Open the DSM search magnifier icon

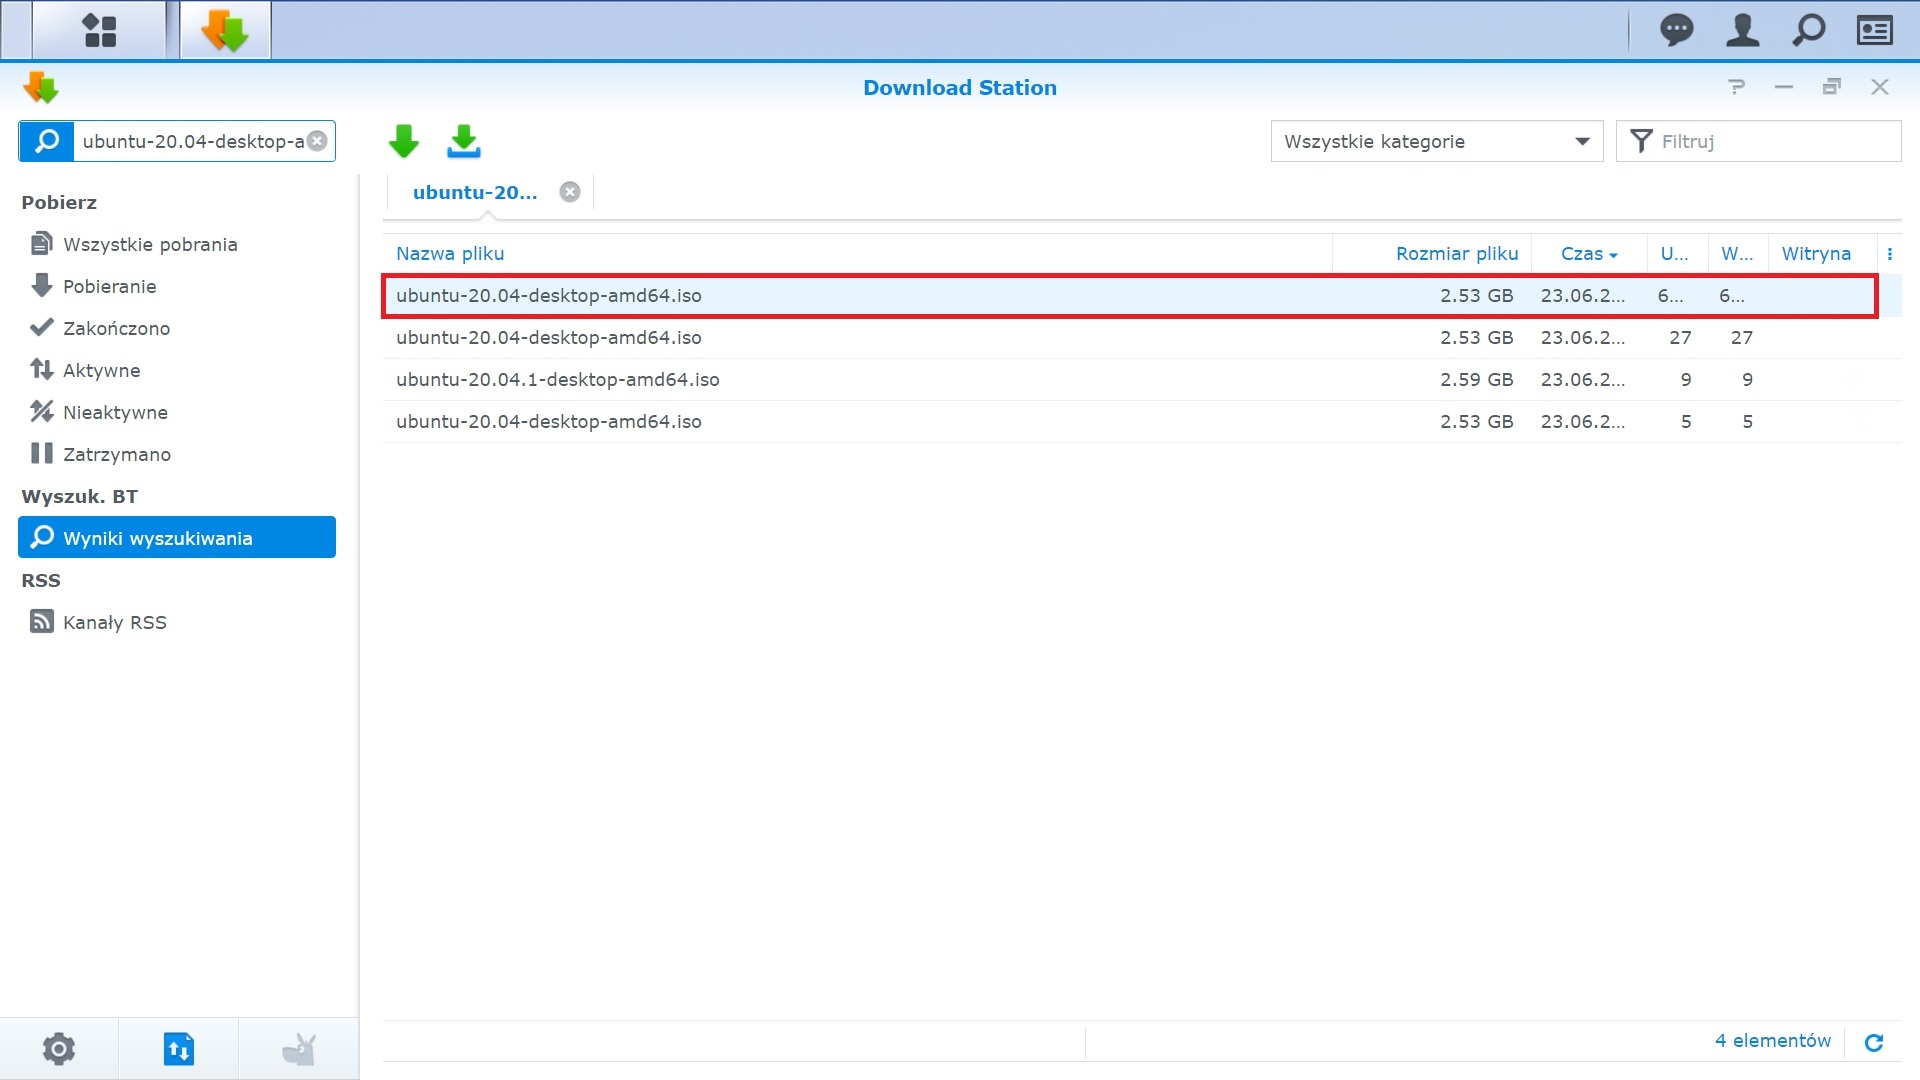pos(1809,30)
